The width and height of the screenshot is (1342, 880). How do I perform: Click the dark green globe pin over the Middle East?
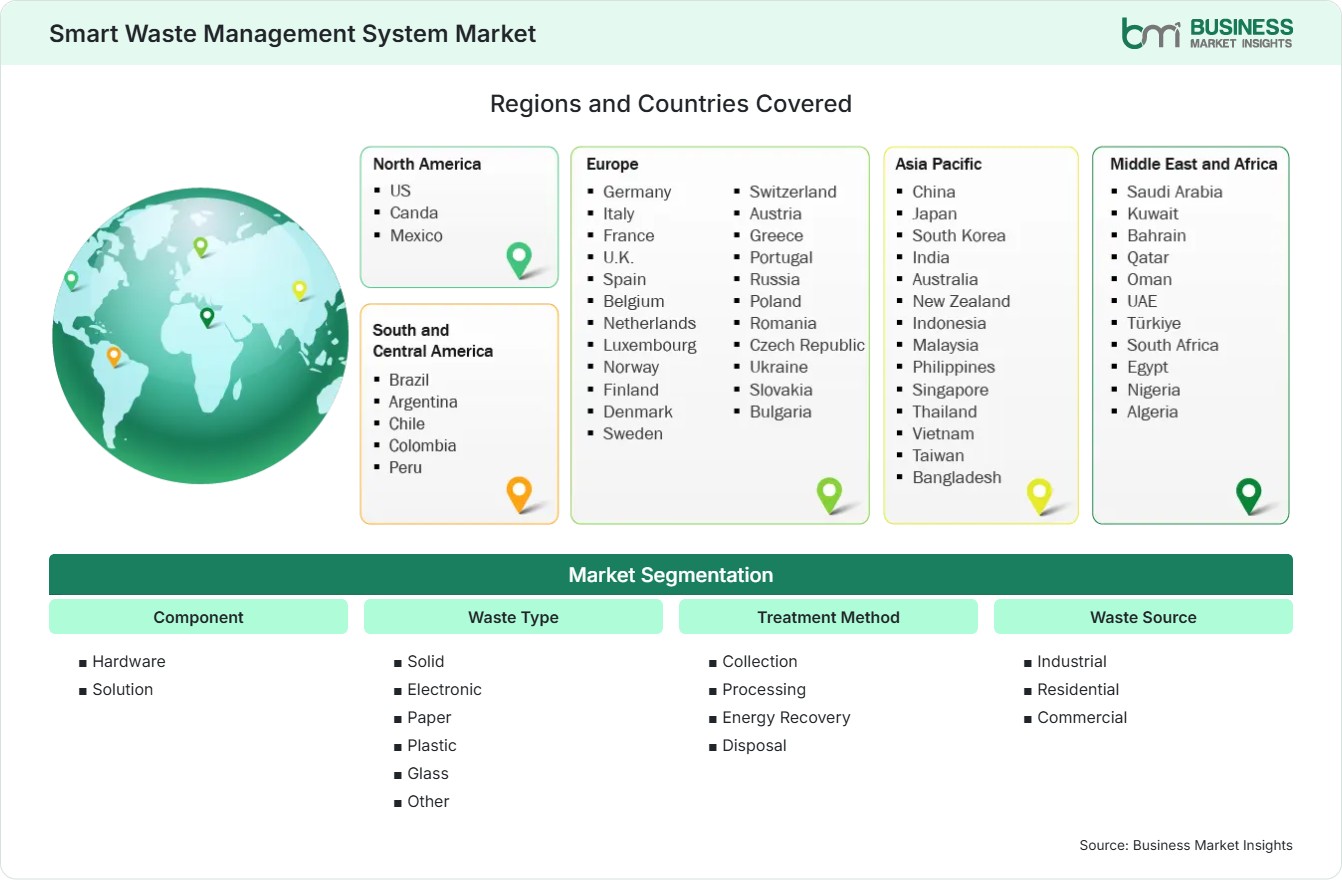tap(207, 317)
